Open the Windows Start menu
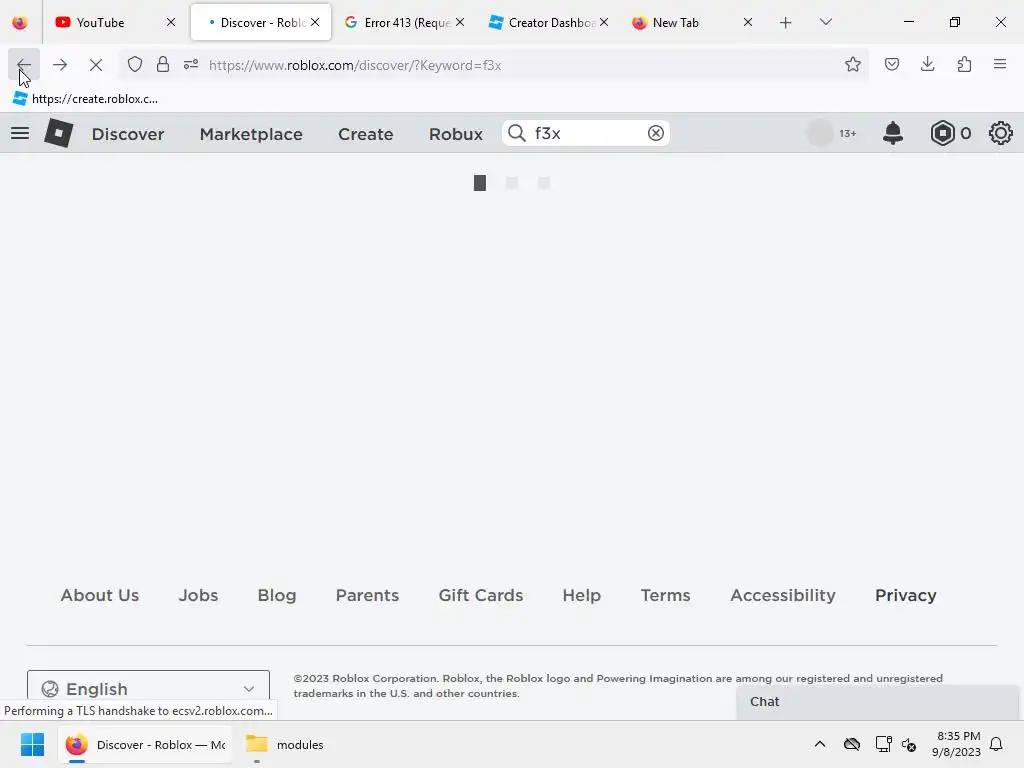This screenshot has width=1024, height=768. [32, 744]
